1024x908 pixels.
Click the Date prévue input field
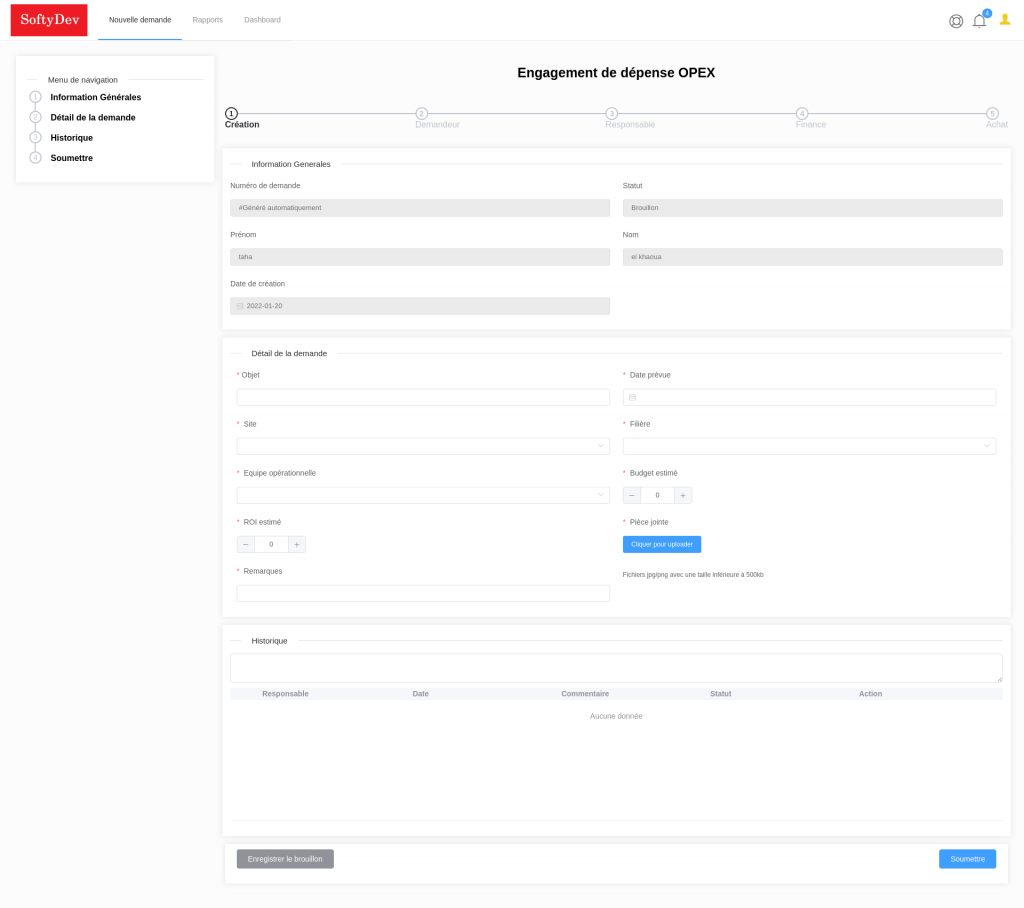809,397
